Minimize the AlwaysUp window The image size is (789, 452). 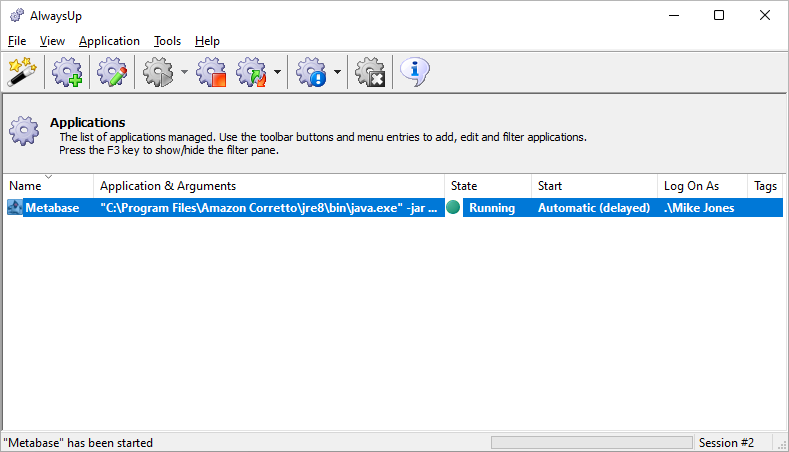point(674,16)
